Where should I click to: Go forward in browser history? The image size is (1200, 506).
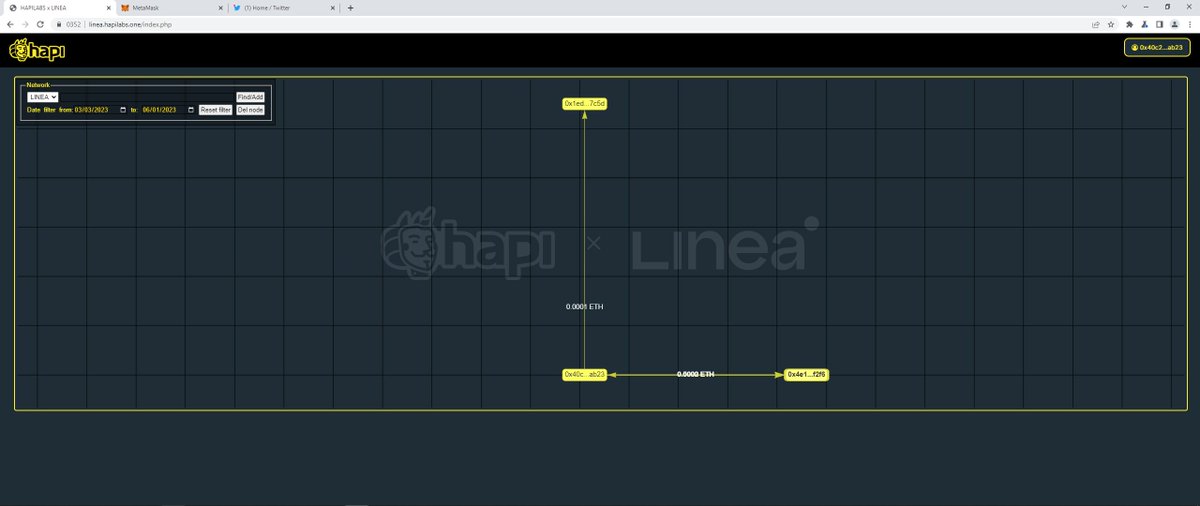click(x=25, y=24)
